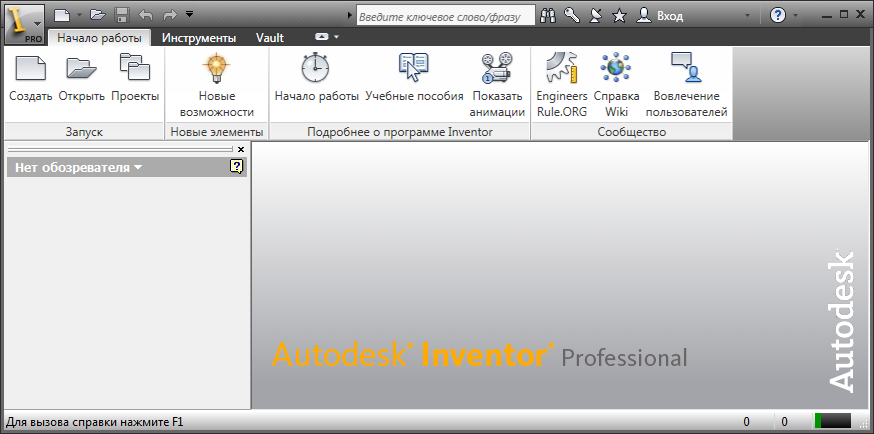Viewport: 874px width, 434px height.
Task: Expand the search box arrow left of the field
Action: point(349,16)
